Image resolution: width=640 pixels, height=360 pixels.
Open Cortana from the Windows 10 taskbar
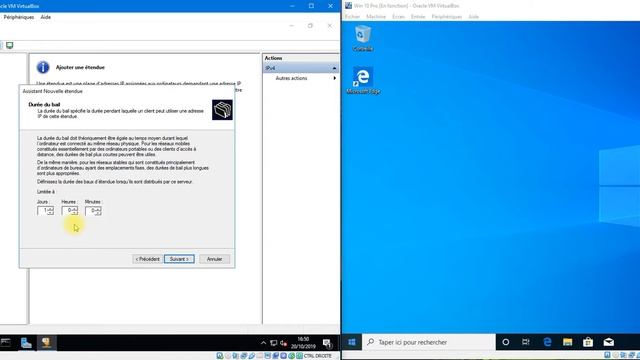pos(506,342)
